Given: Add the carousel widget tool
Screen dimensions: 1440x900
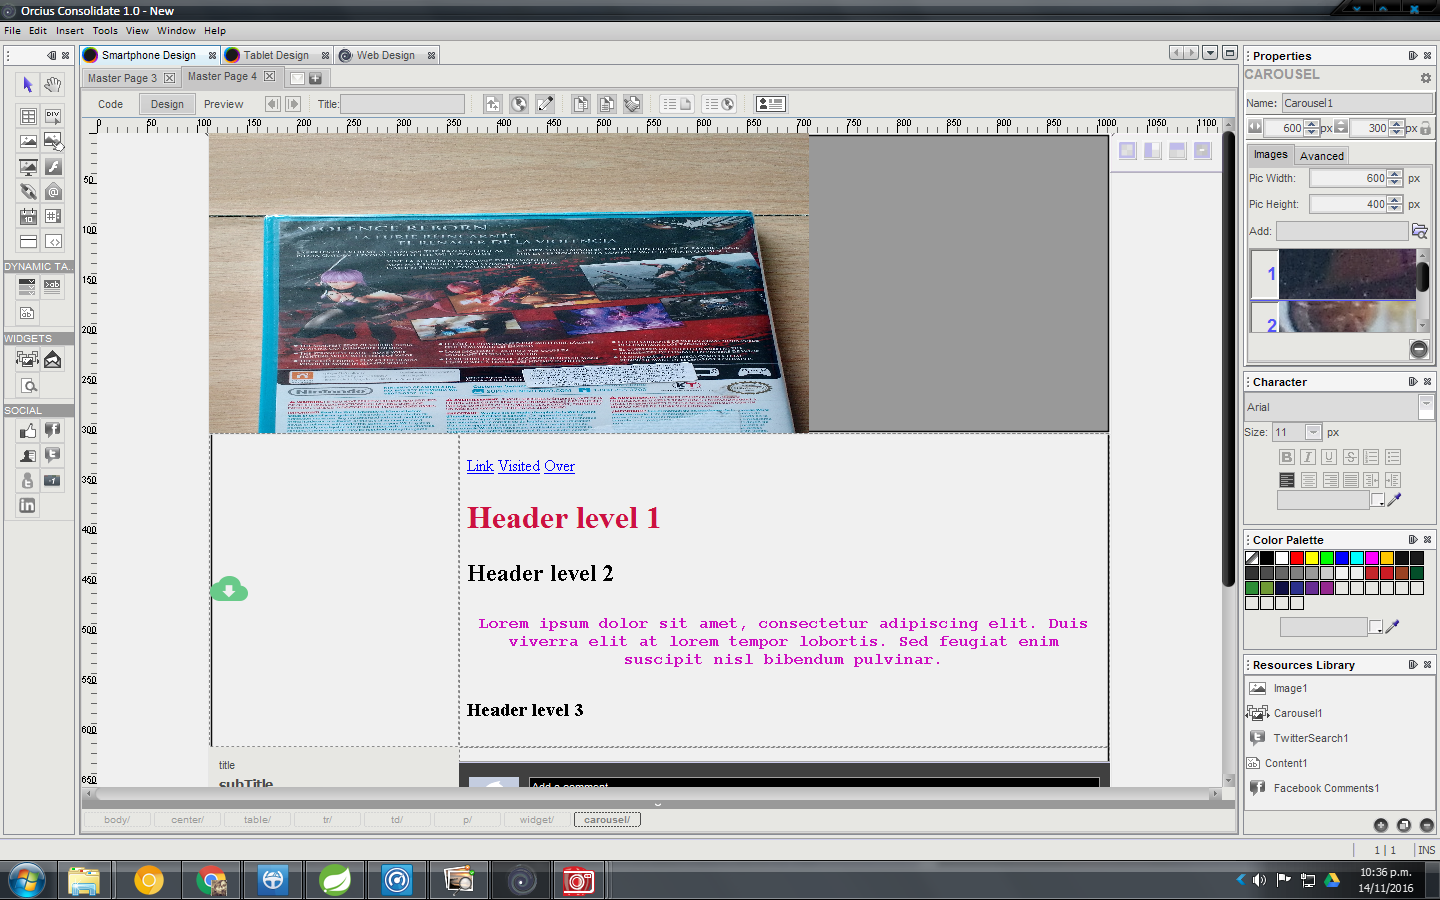Looking at the screenshot, I should coord(28,360).
